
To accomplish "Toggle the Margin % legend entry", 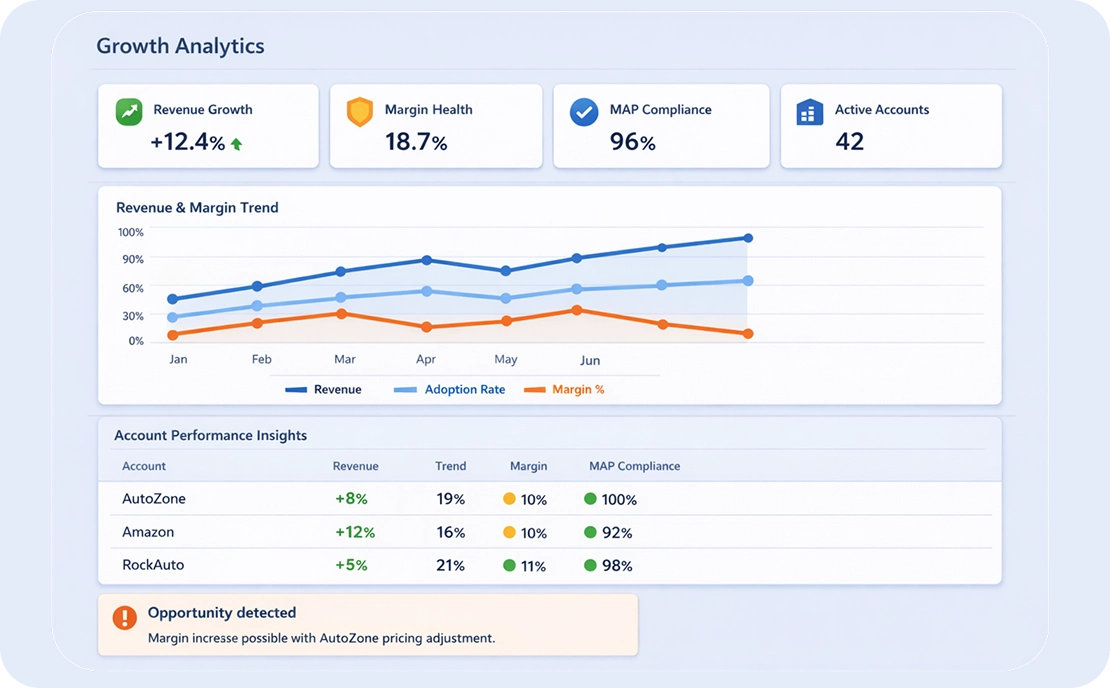I will pos(564,390).
